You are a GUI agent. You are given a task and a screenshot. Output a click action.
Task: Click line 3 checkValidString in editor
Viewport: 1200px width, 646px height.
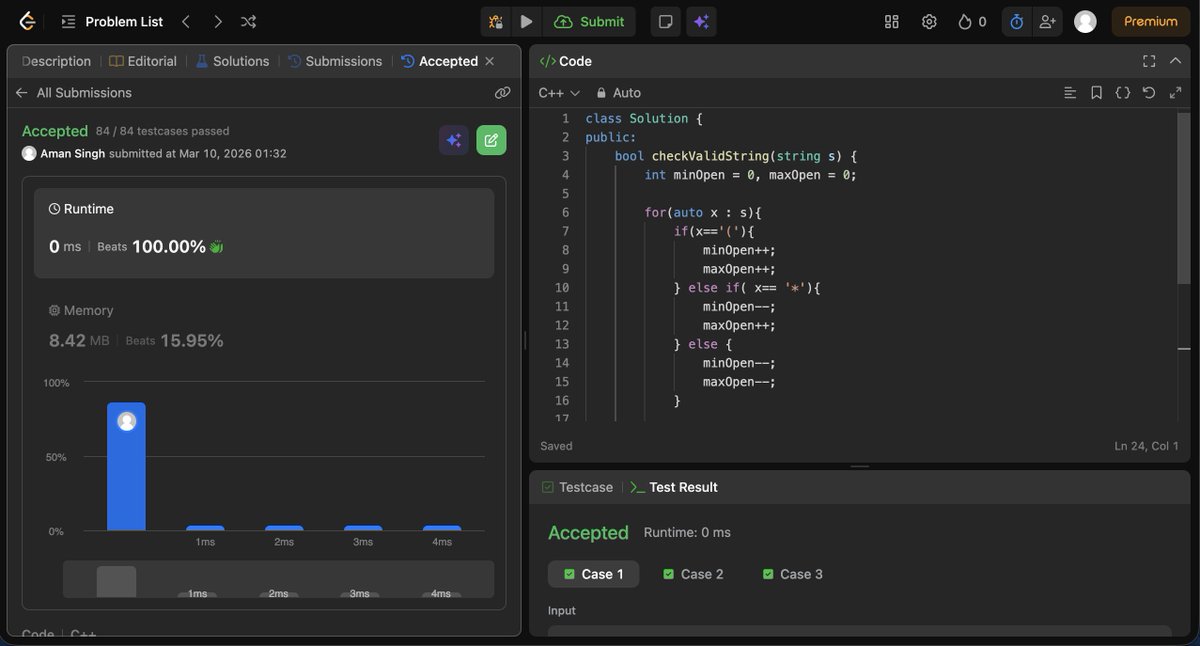click(710, 156)
